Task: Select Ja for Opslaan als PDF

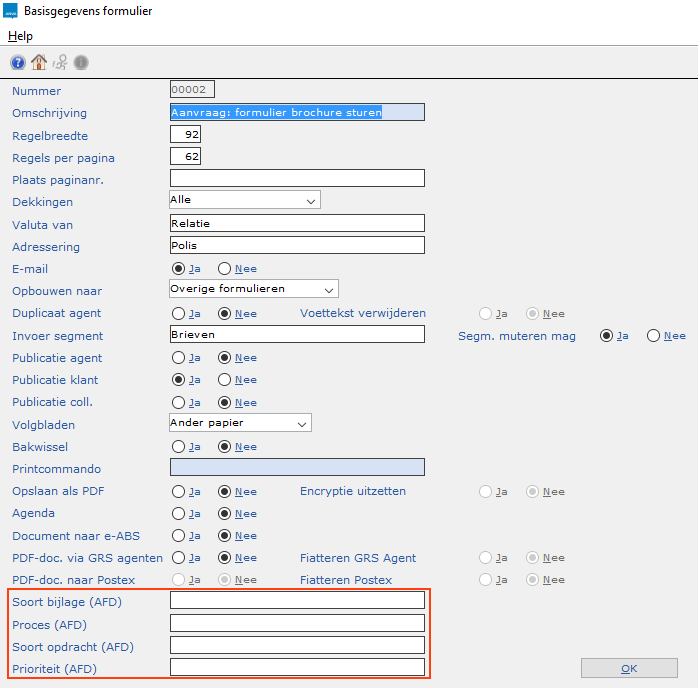Action: (x=179, y=492)
